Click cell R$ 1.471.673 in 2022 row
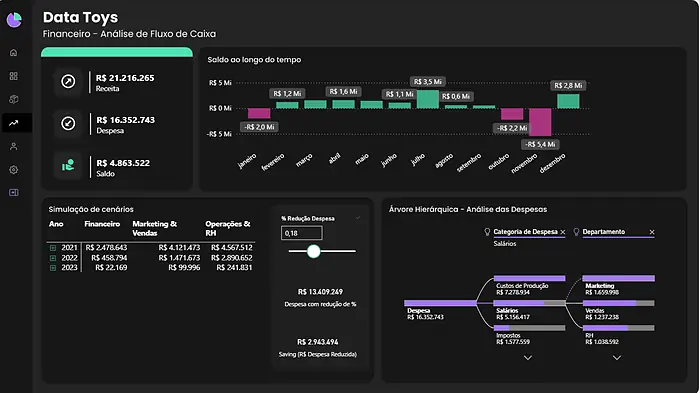 179,258
